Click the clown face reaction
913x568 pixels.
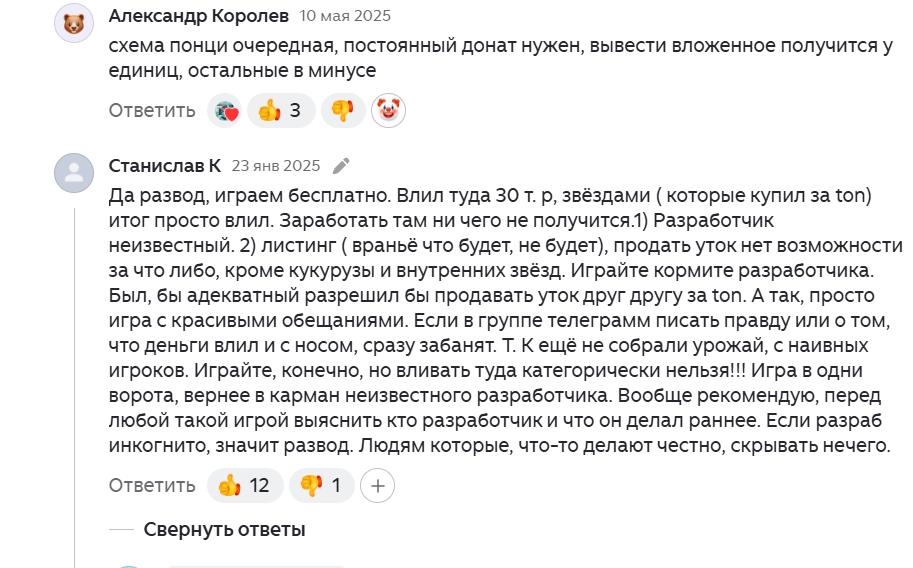(388, 110)
